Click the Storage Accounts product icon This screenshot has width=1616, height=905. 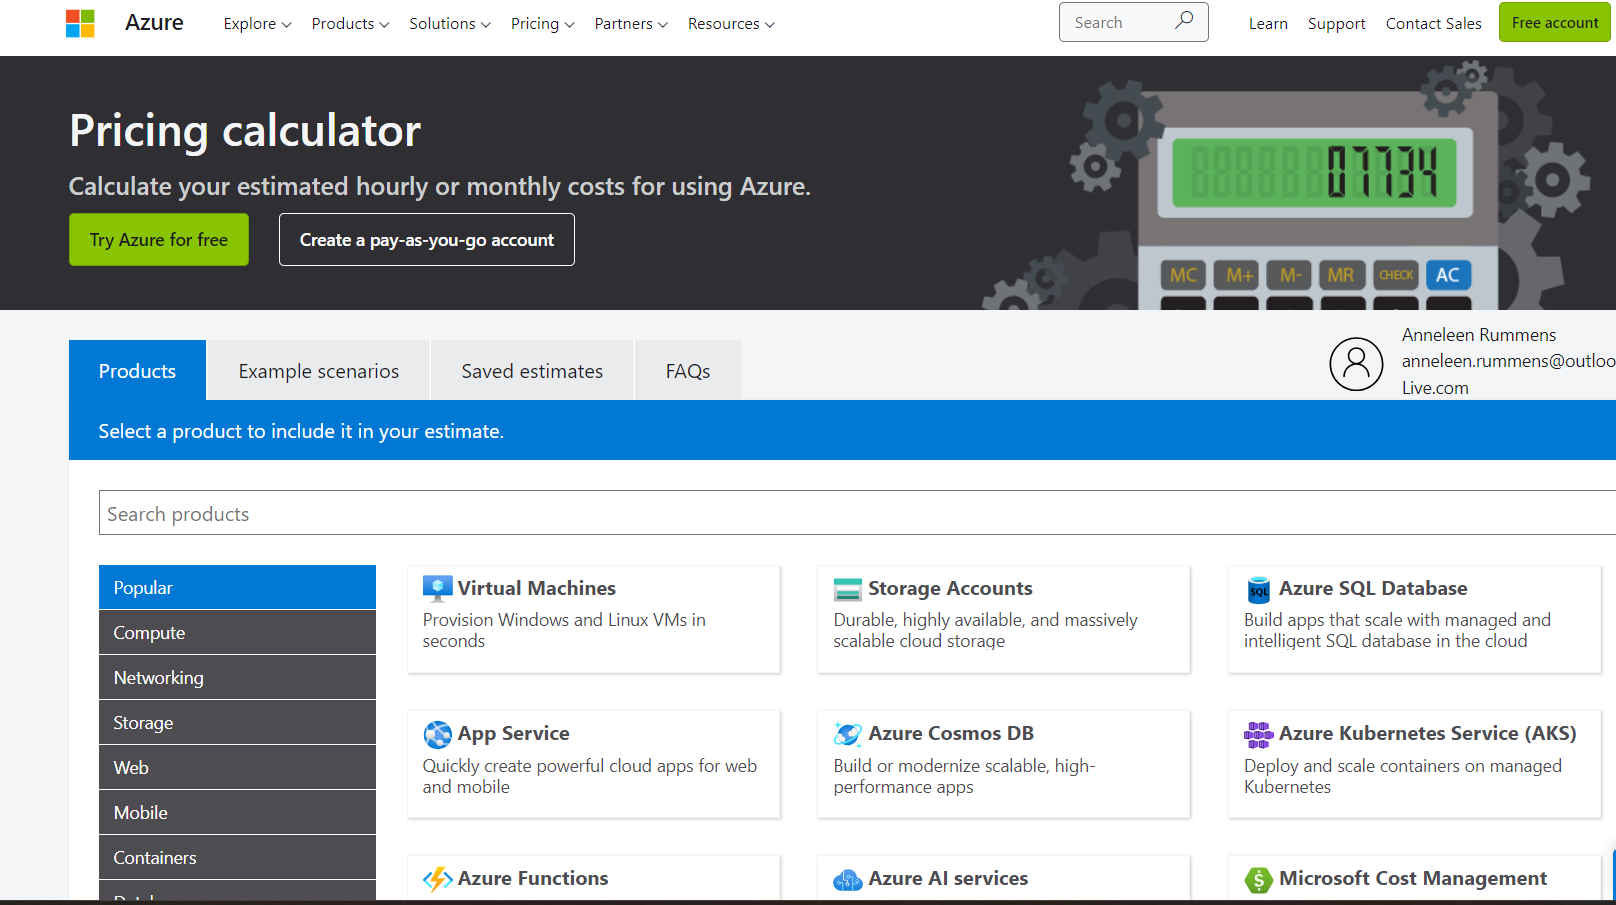[847, 589]
